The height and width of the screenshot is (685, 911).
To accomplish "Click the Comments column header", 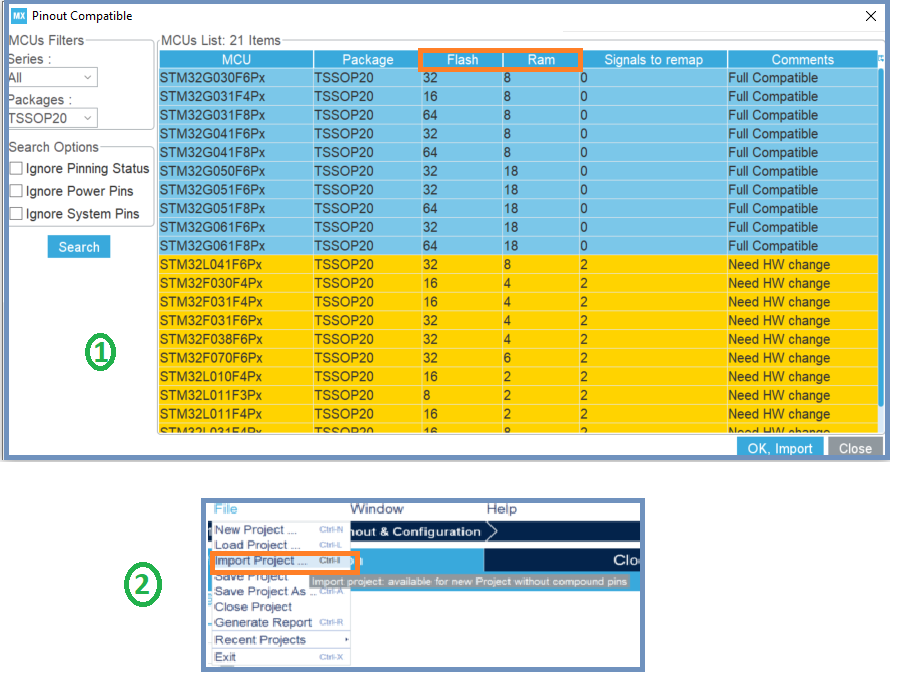I will pos(802,59).
